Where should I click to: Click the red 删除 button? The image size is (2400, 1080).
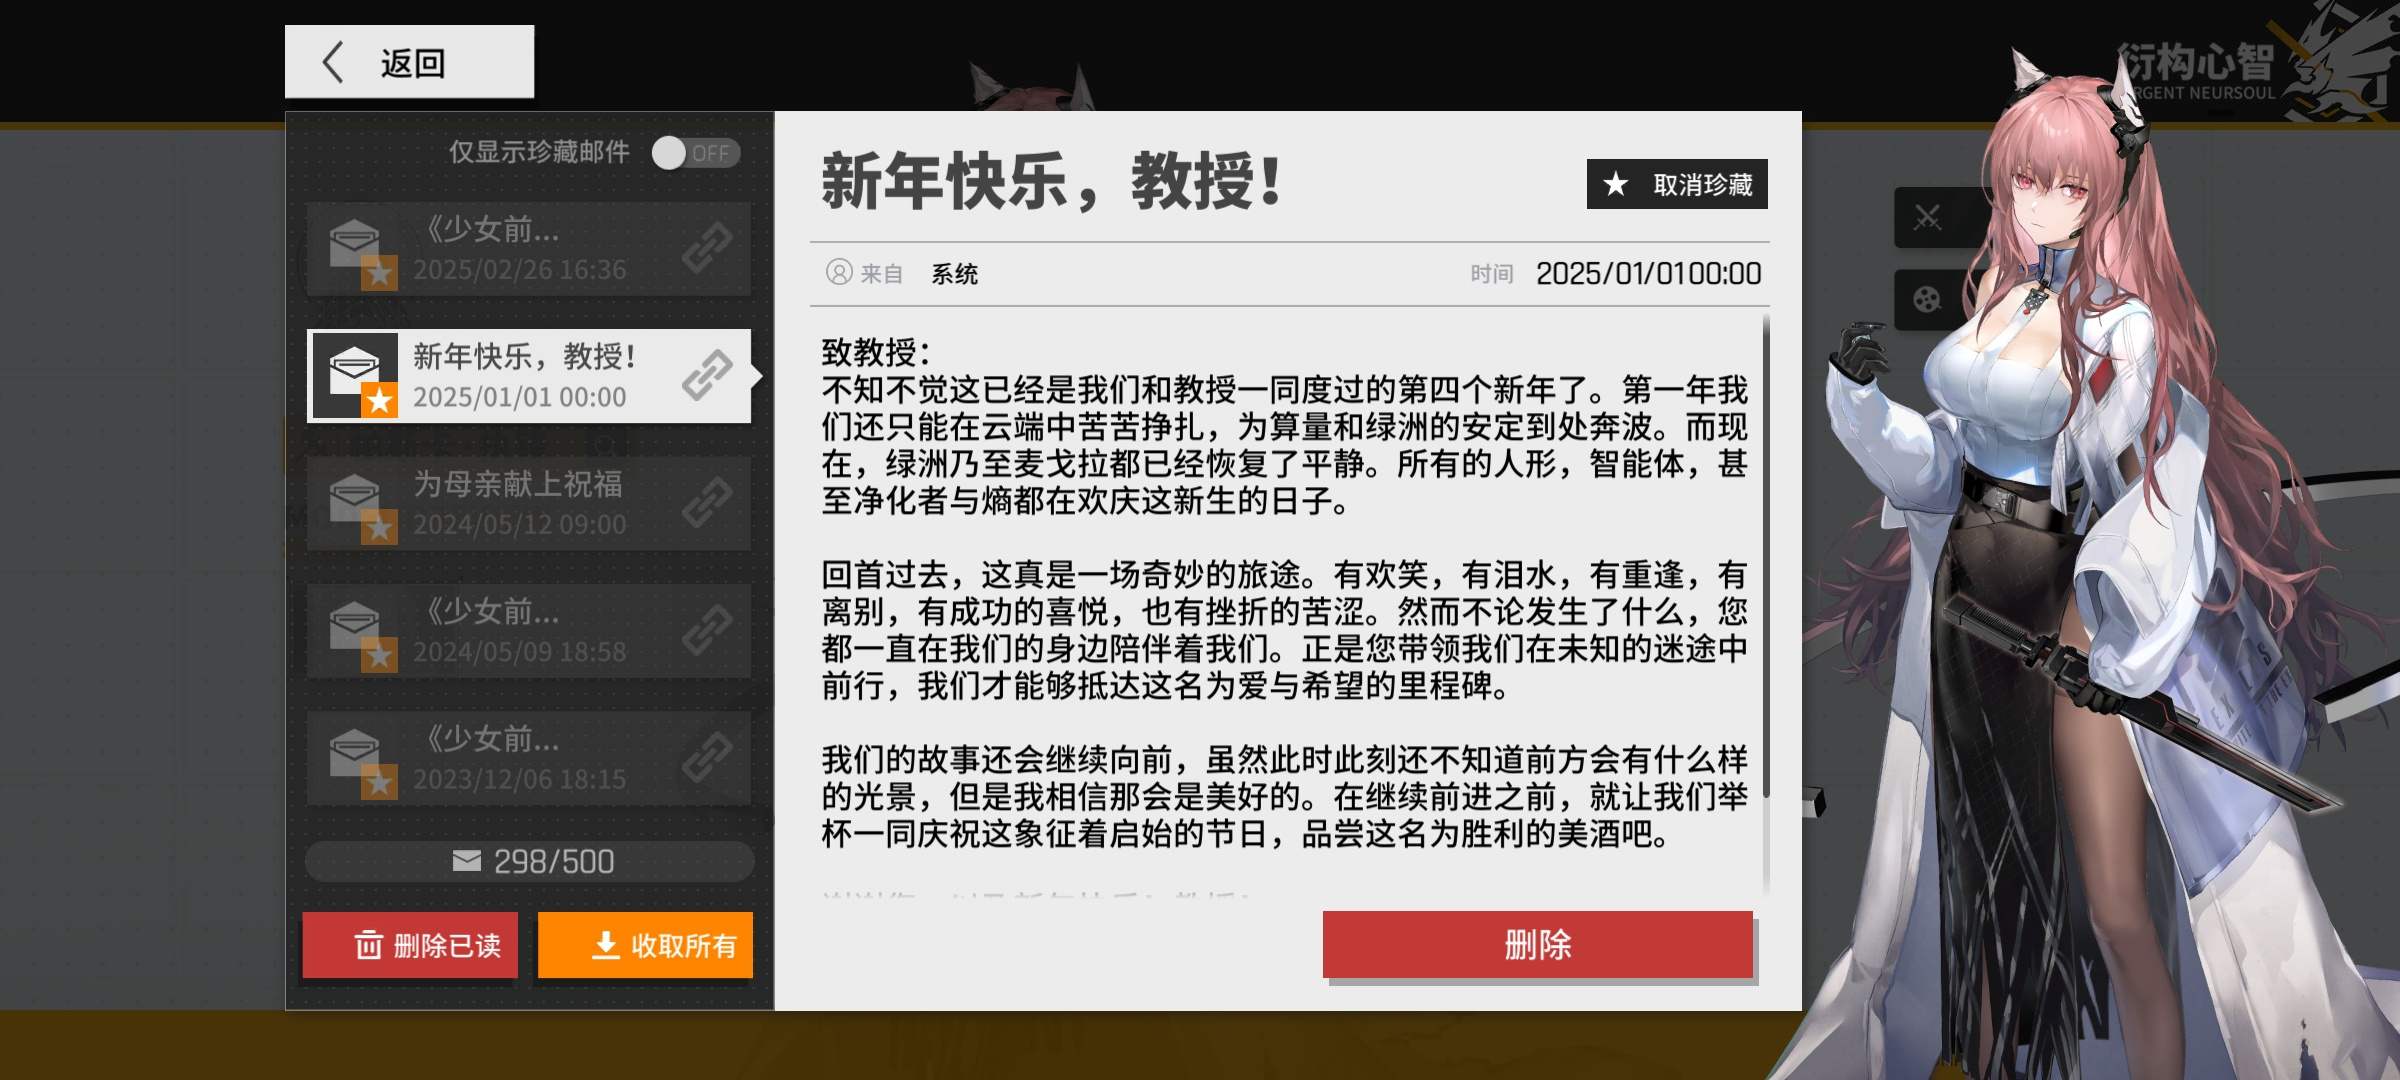coord(1538,944)
